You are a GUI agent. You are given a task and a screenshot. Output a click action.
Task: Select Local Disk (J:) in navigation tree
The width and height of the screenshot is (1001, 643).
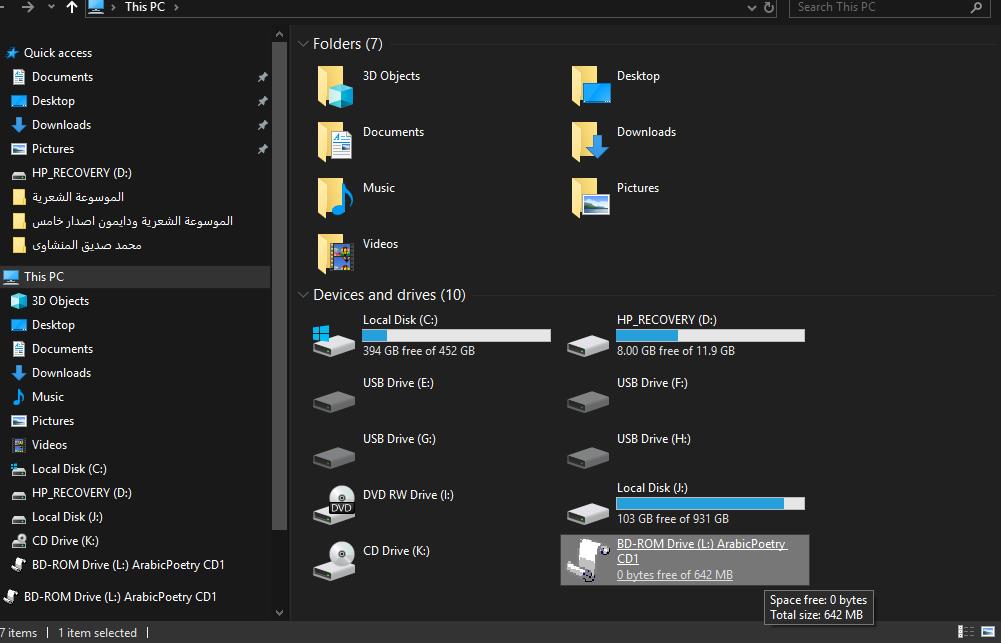pyautogui.click(x=67, y=517)
